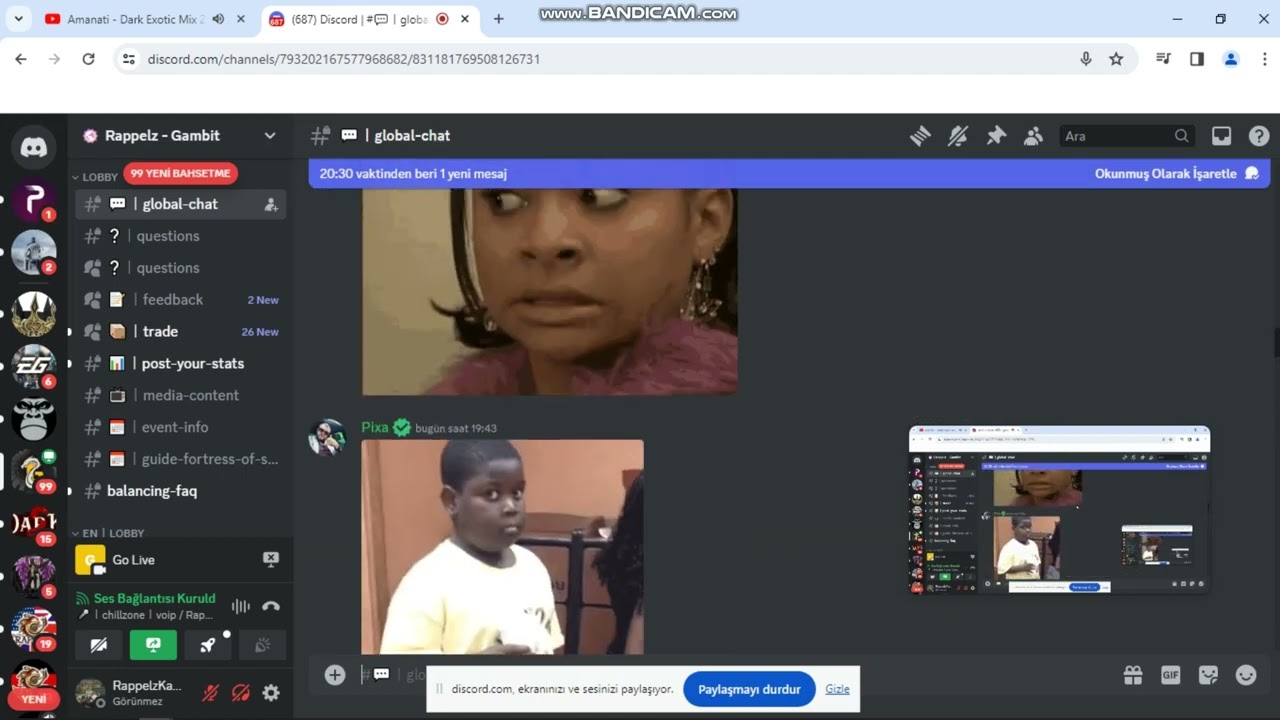The width and height of the screenshot is (1280, 720).
Task: Click the Gizle link
Action: click(837, 689)
